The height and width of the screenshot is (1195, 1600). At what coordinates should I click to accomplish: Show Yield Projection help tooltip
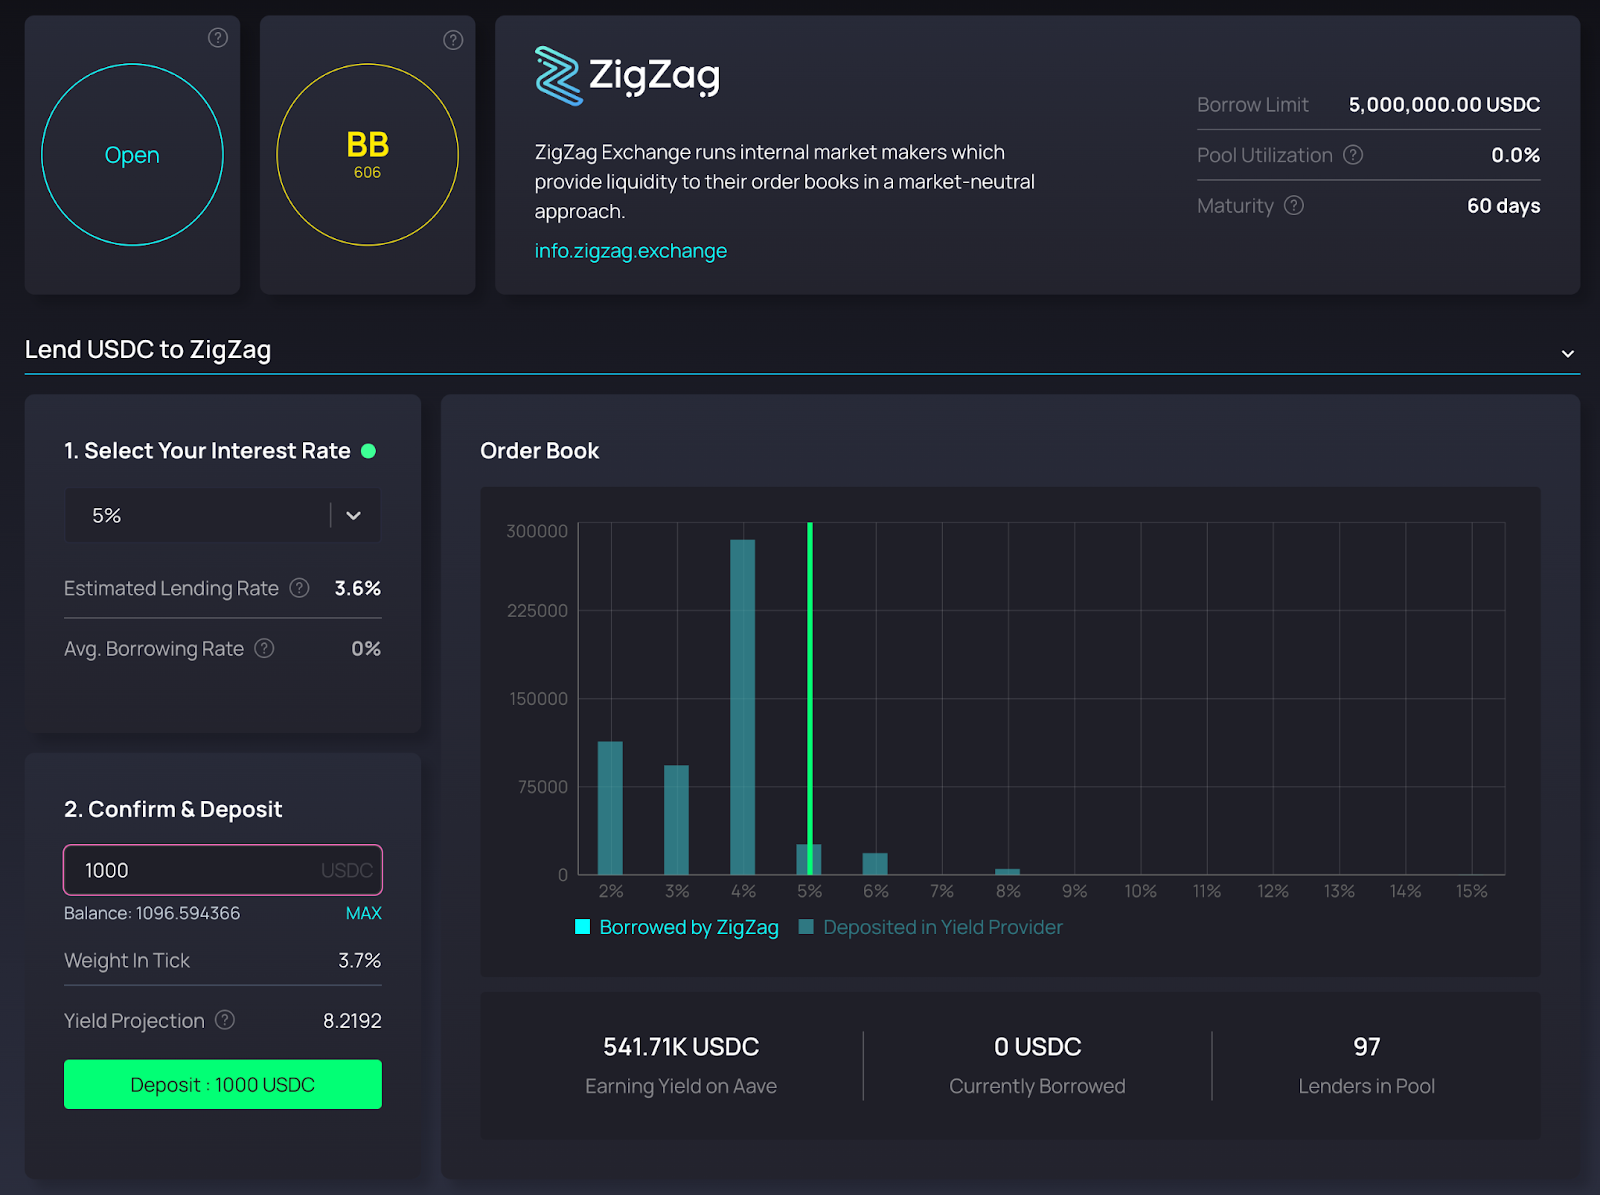[x=225, y=1020]
